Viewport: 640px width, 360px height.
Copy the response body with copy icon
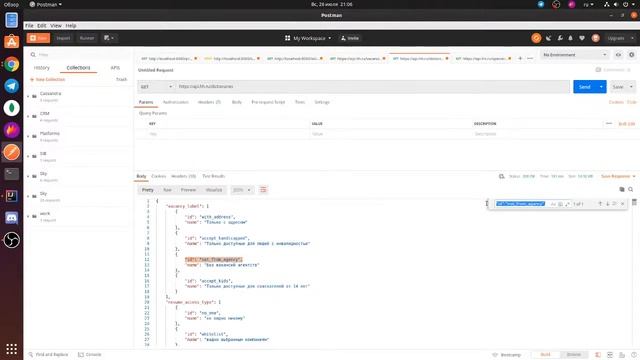622,189
